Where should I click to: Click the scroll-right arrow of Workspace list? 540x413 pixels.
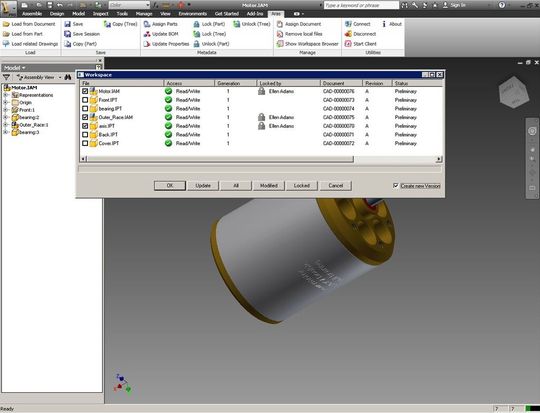click(439, 159)
